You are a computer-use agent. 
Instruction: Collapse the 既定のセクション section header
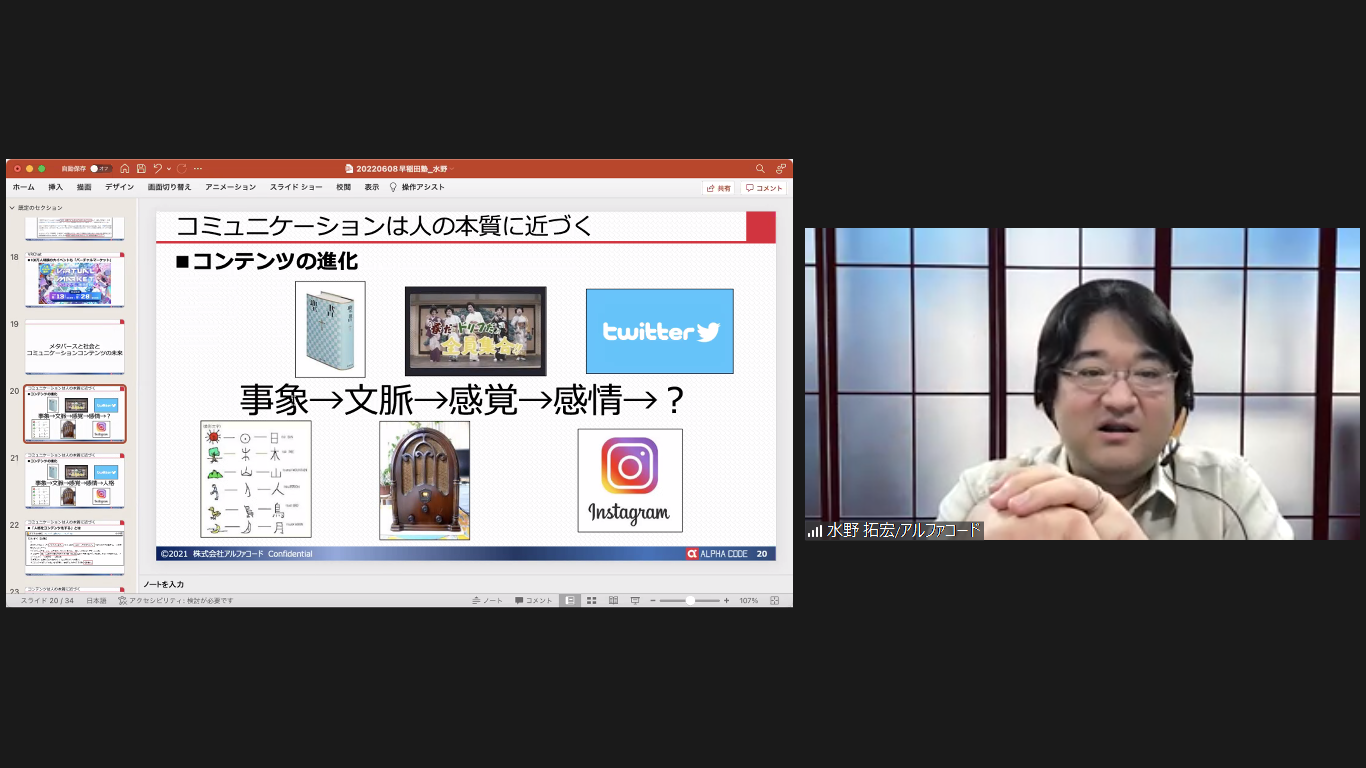(x=36, y=207)
